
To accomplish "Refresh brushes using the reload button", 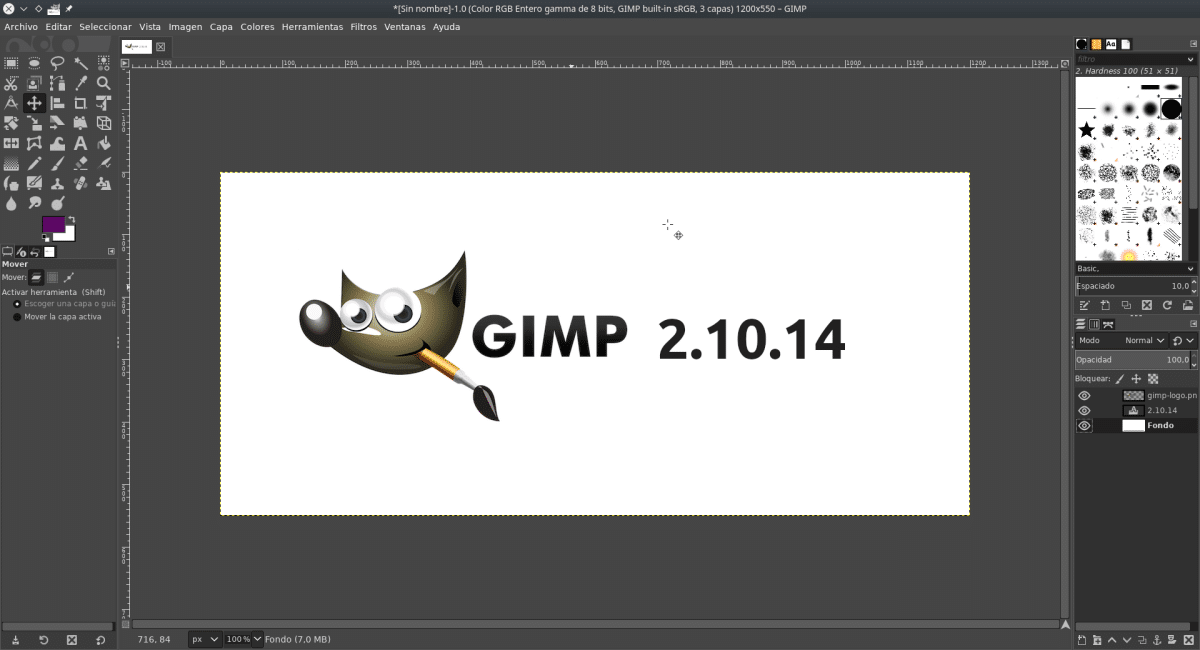I will (x=1167, y=305).
